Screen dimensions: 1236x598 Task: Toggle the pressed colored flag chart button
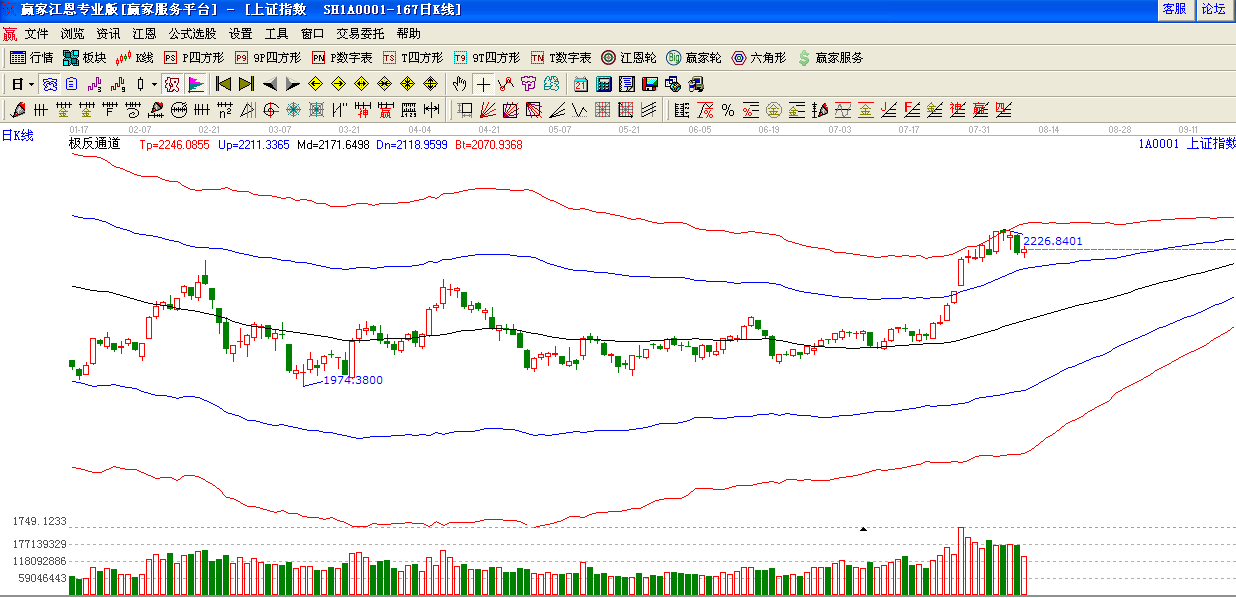[x=196, y=84]
